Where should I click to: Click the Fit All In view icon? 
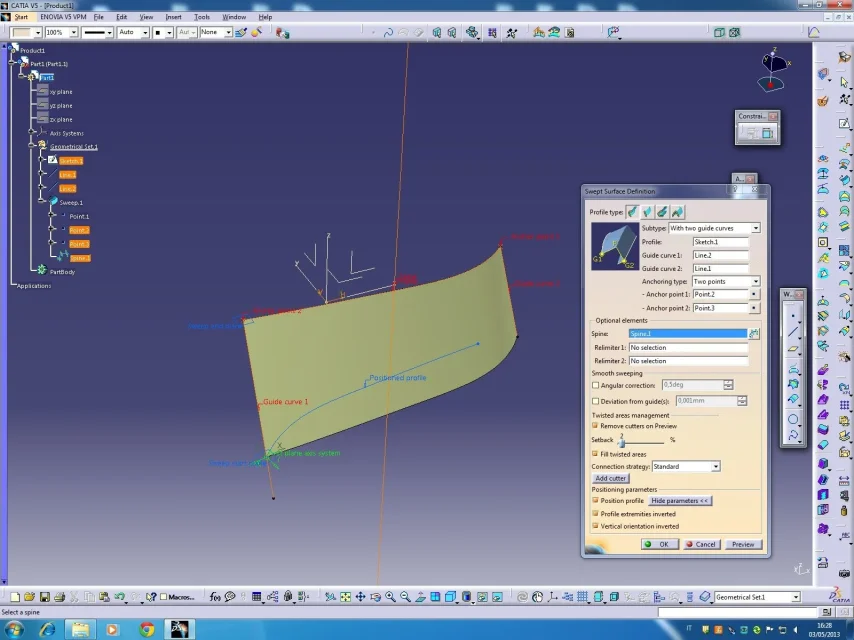point(345,597)
